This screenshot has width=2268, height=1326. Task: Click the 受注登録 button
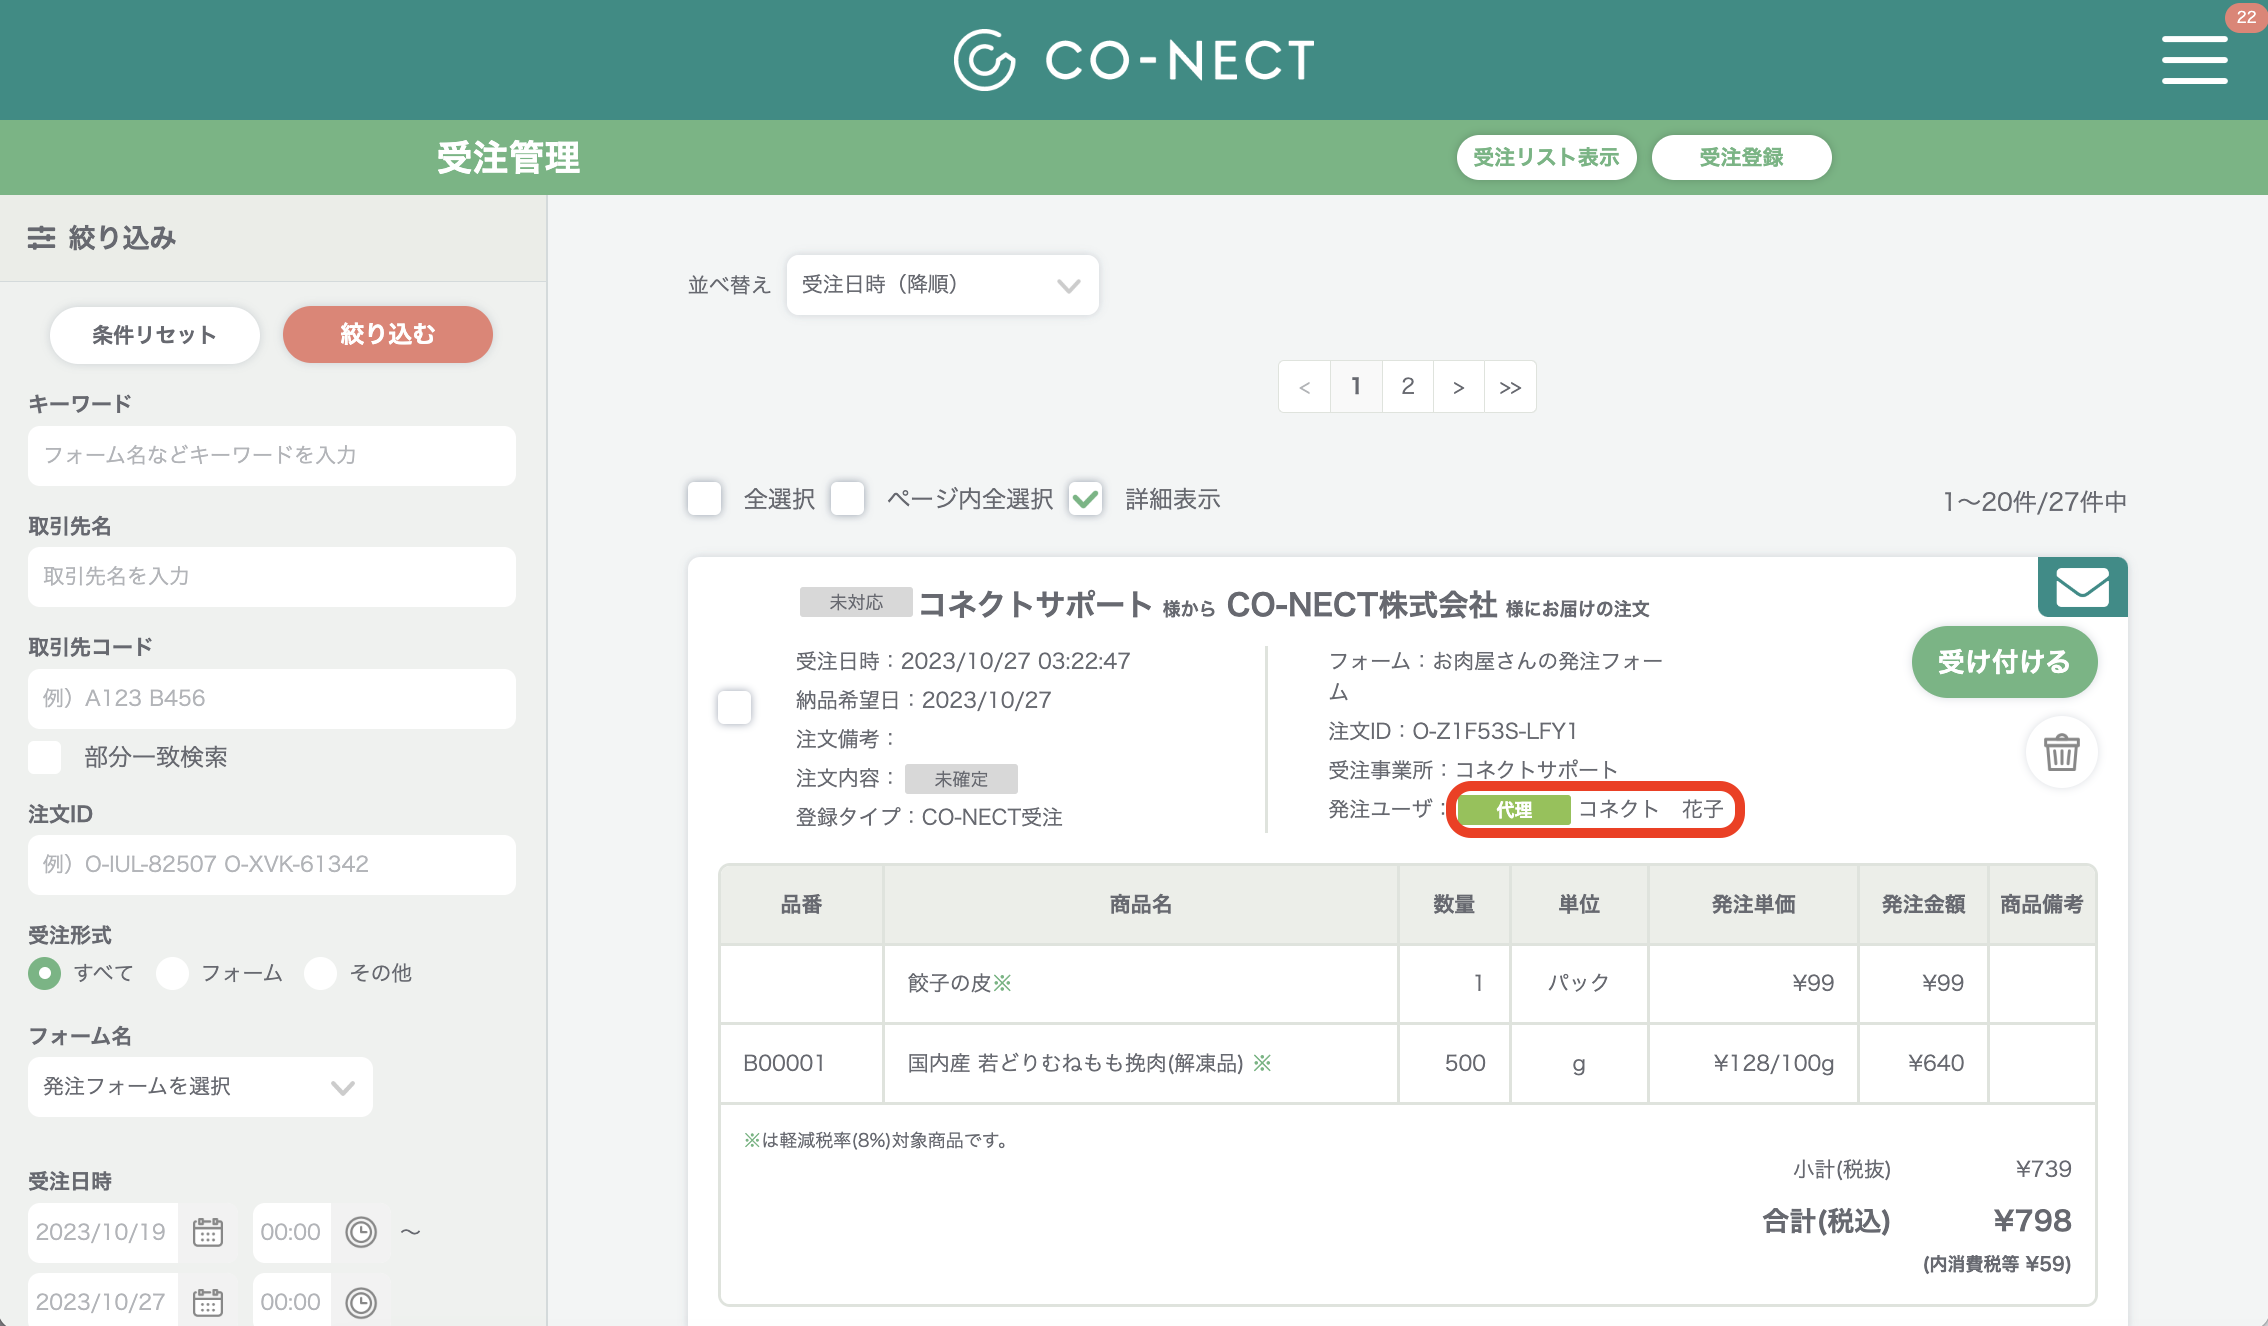coord(1741,157)
